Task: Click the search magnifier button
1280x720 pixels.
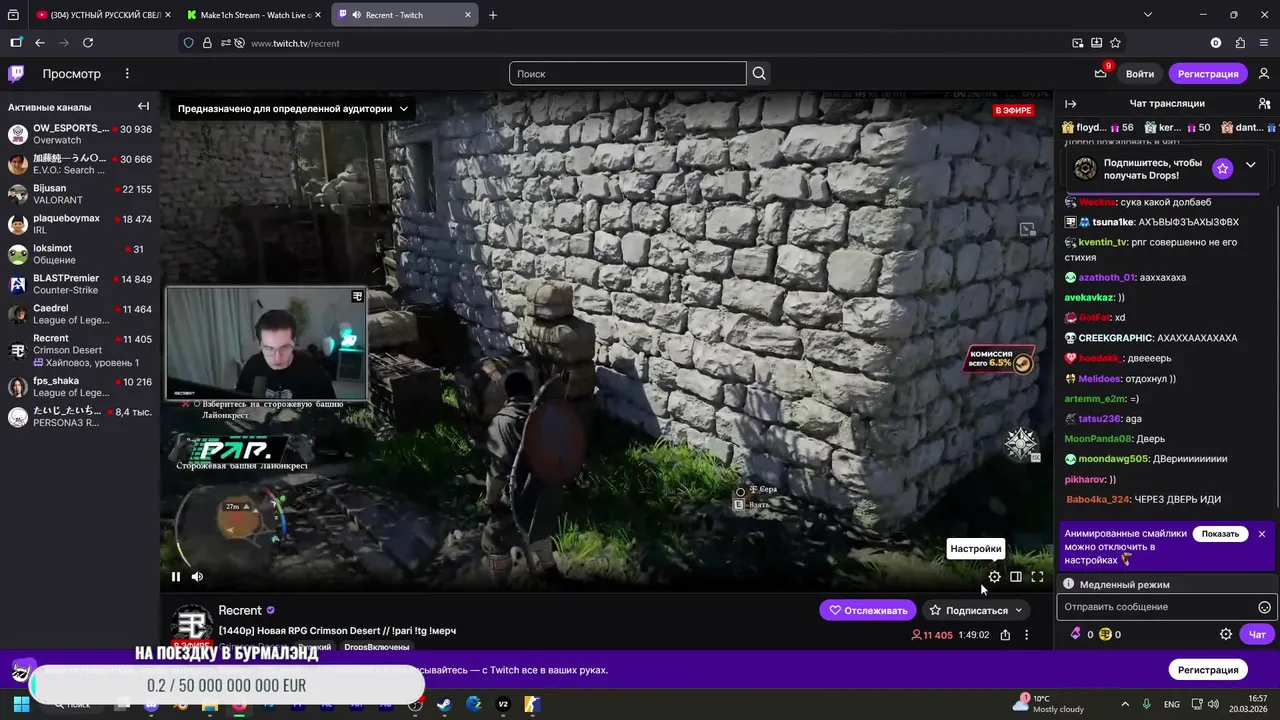Action: click(759, 73)
